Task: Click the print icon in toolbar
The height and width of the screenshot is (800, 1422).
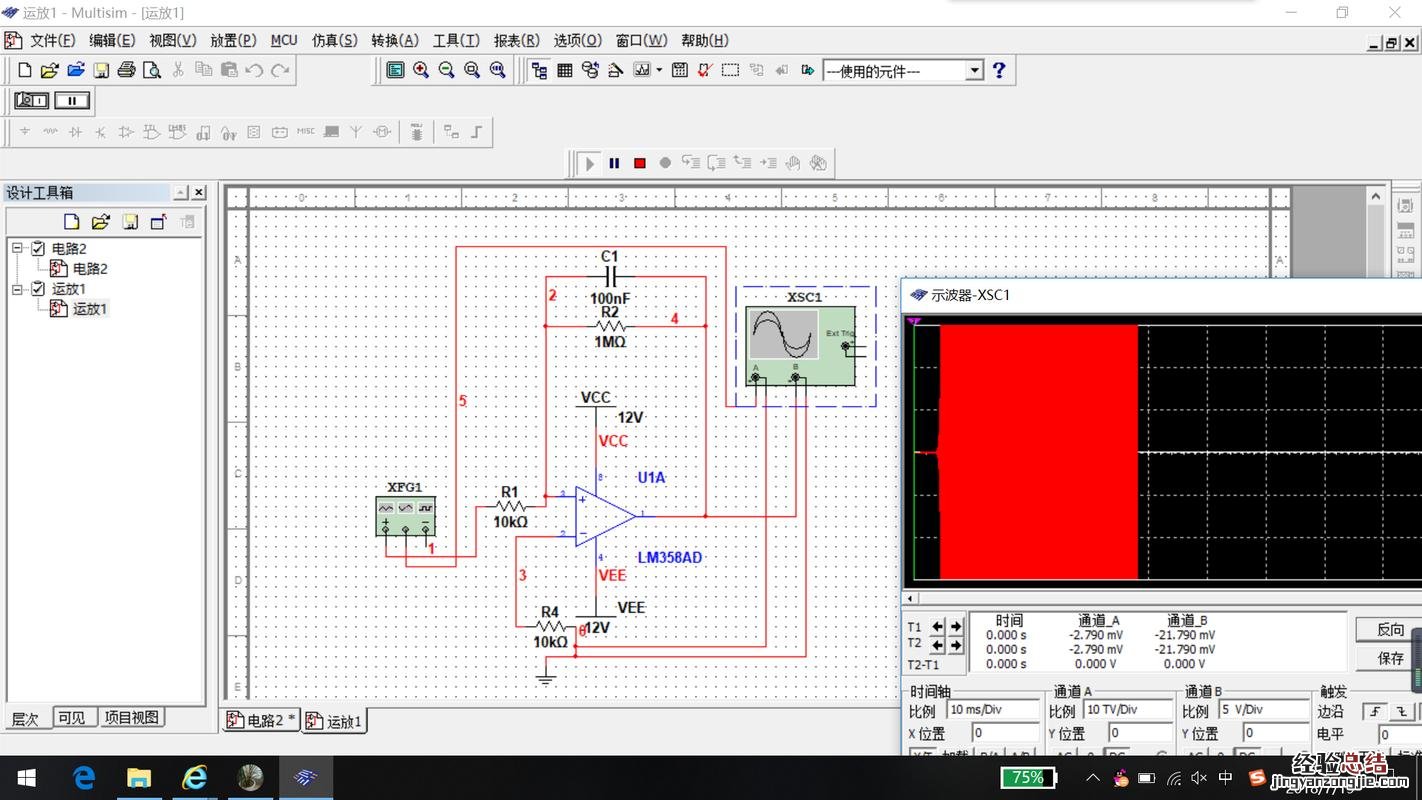Action: (126, 70)
